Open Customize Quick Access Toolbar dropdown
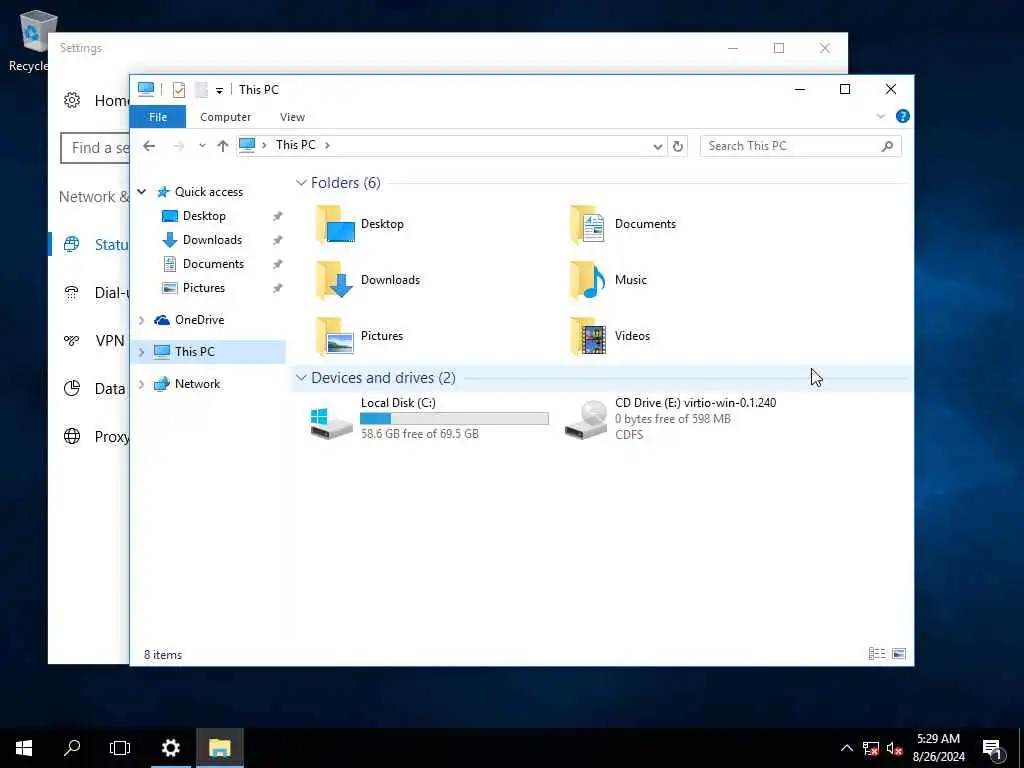The height and width of the screenshot is (768, 1024). coord(219,91)
